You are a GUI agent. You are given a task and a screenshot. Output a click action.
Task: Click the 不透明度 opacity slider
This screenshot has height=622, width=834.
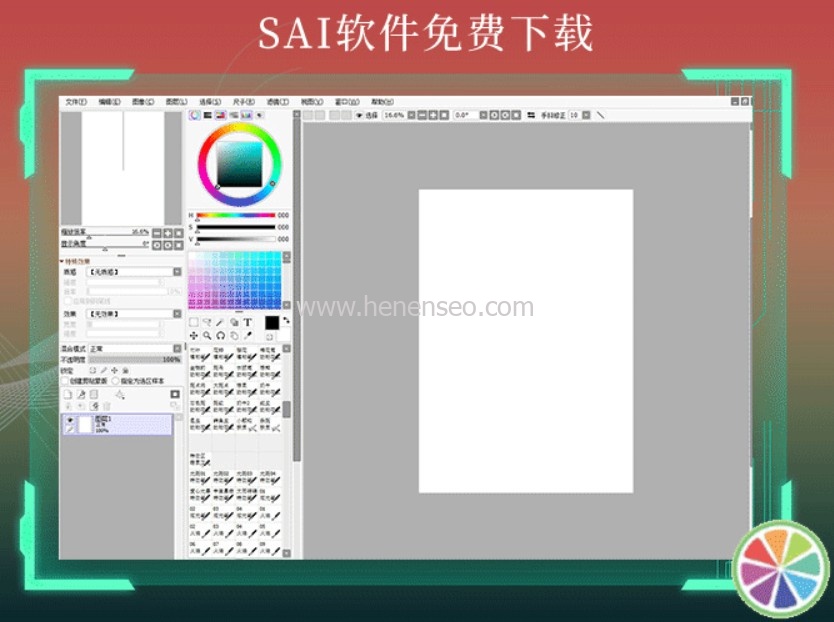[x=135, y=360]
